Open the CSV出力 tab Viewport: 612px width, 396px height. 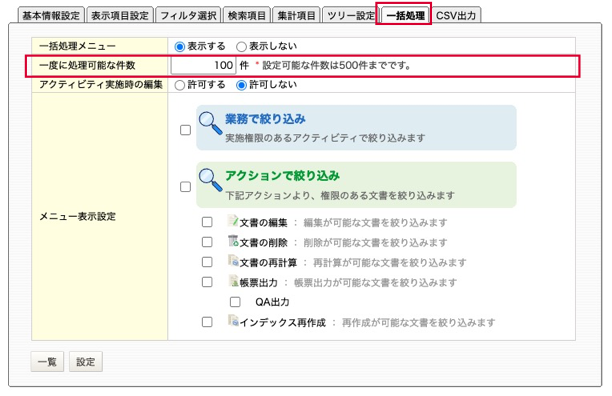(x=456, y=15)
